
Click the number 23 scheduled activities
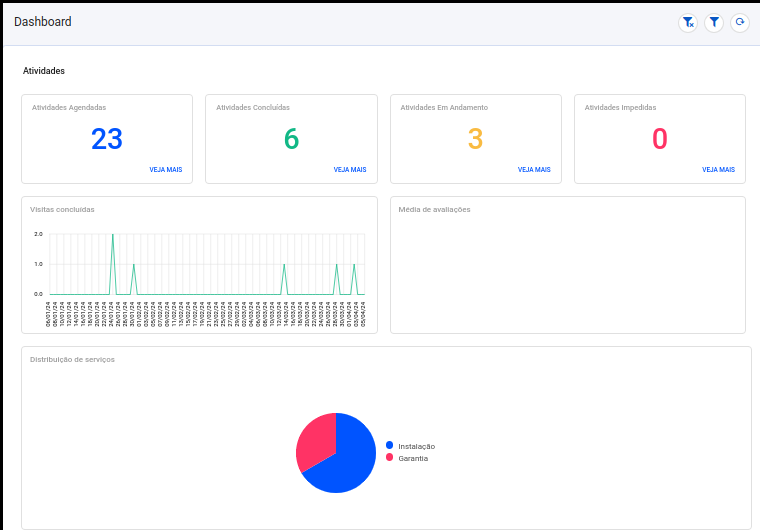tap(107, 139)
